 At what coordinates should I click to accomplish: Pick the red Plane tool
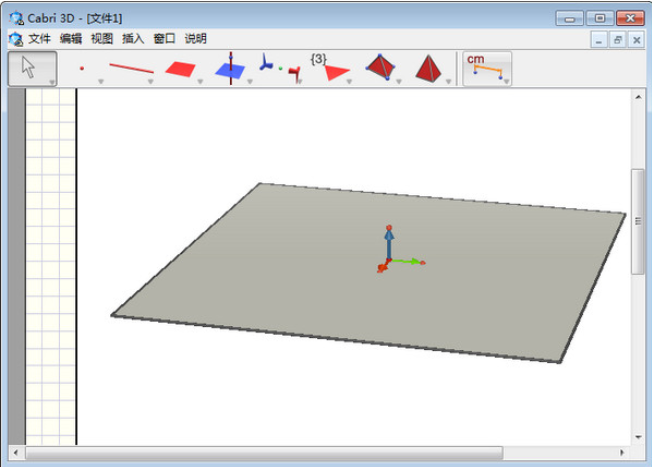point(180,69)
